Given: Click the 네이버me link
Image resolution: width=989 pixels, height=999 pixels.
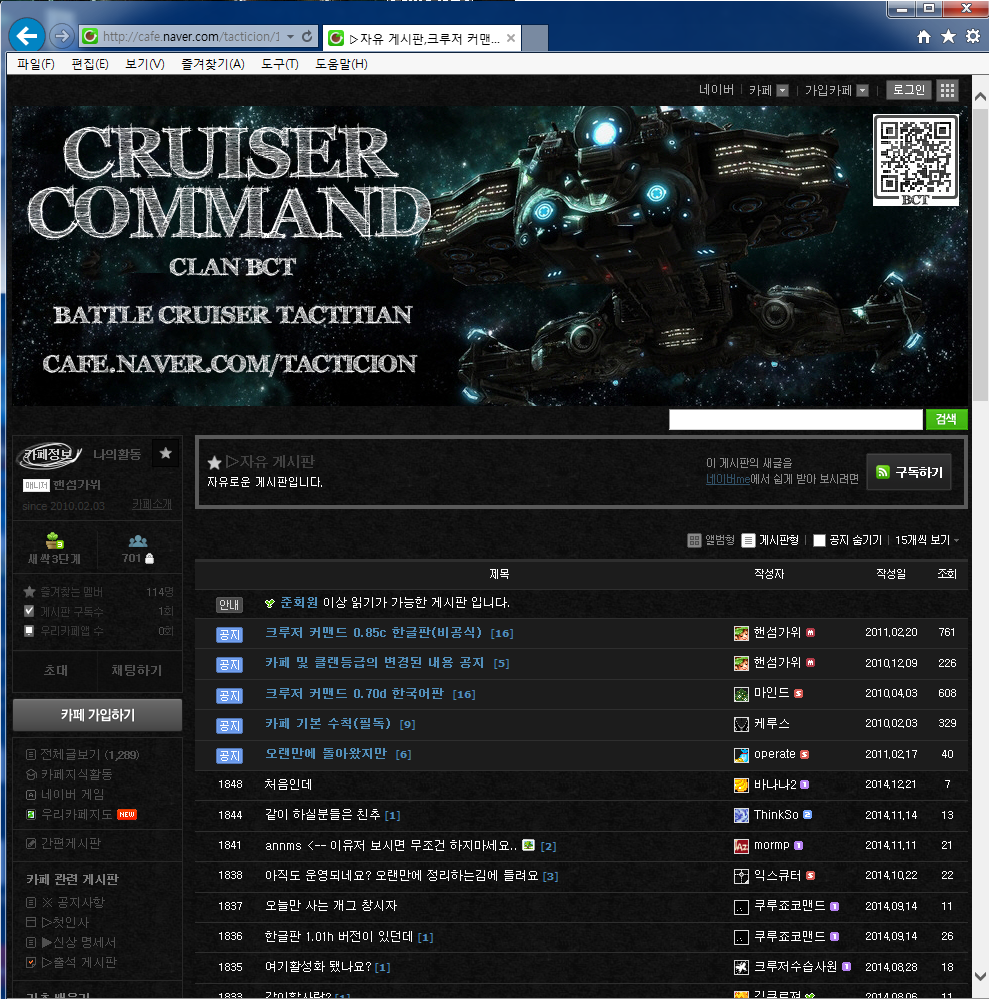Looking at the screenshot, I should pos(728,479).
